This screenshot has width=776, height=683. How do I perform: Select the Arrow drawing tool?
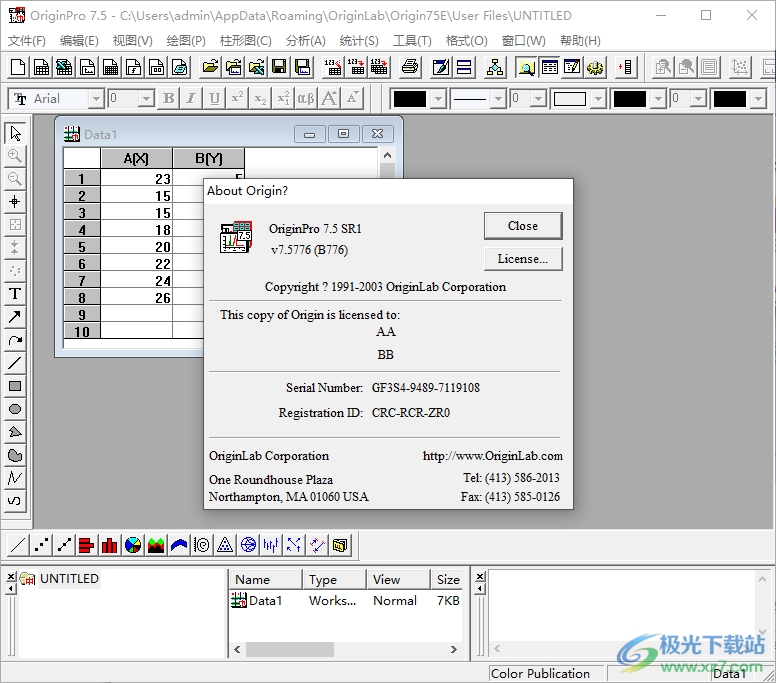coord(15,316)
